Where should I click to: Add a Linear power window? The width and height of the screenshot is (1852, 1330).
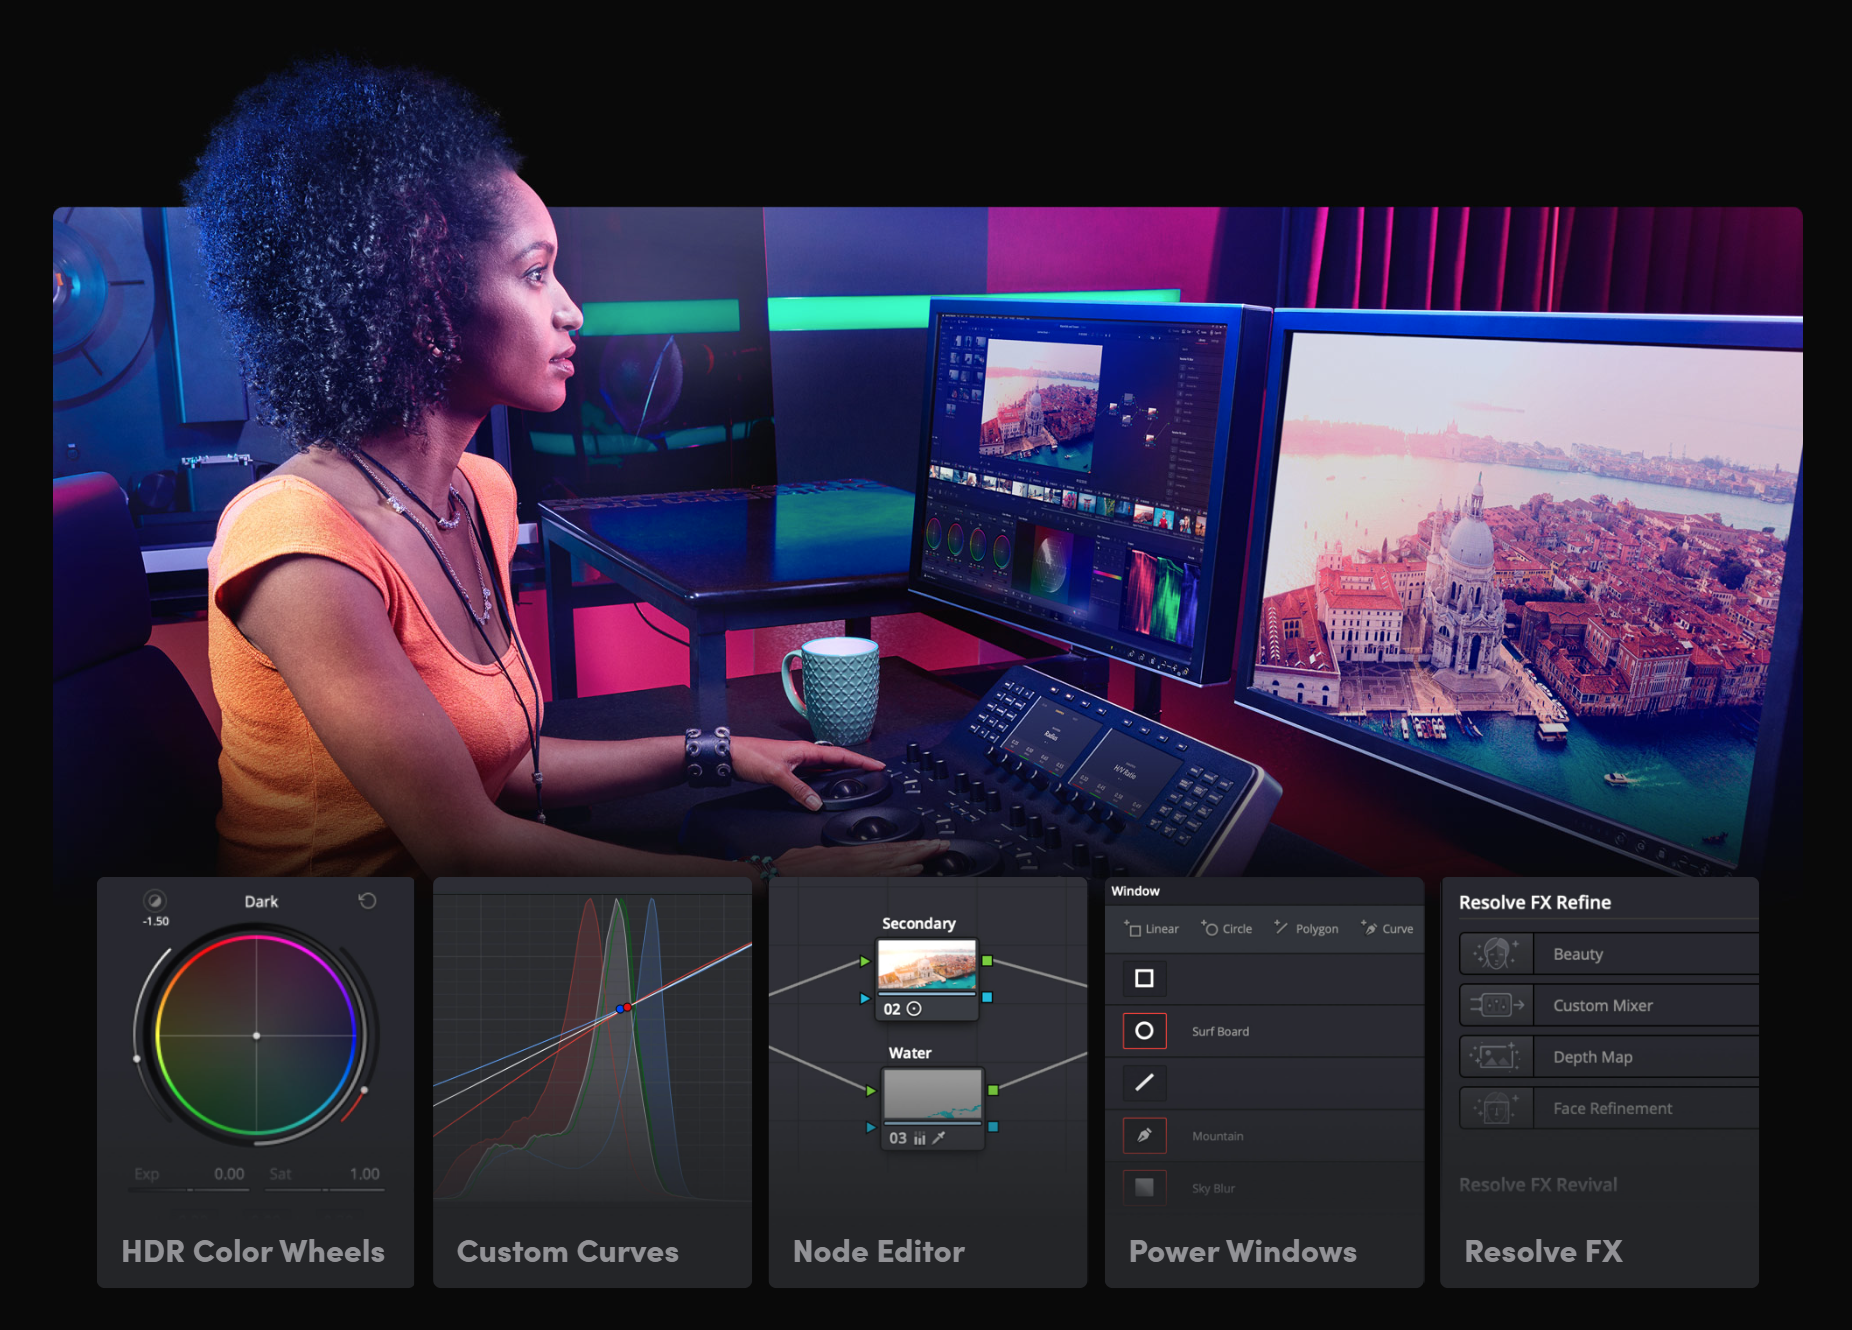pos(1152,929)
